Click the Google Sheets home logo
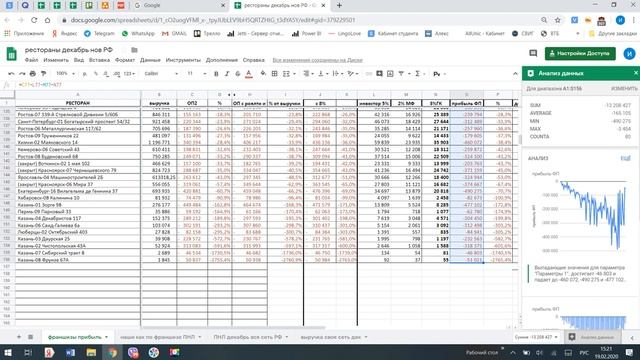The height and width of the screenshot is (360, 640). click(11, 53)
